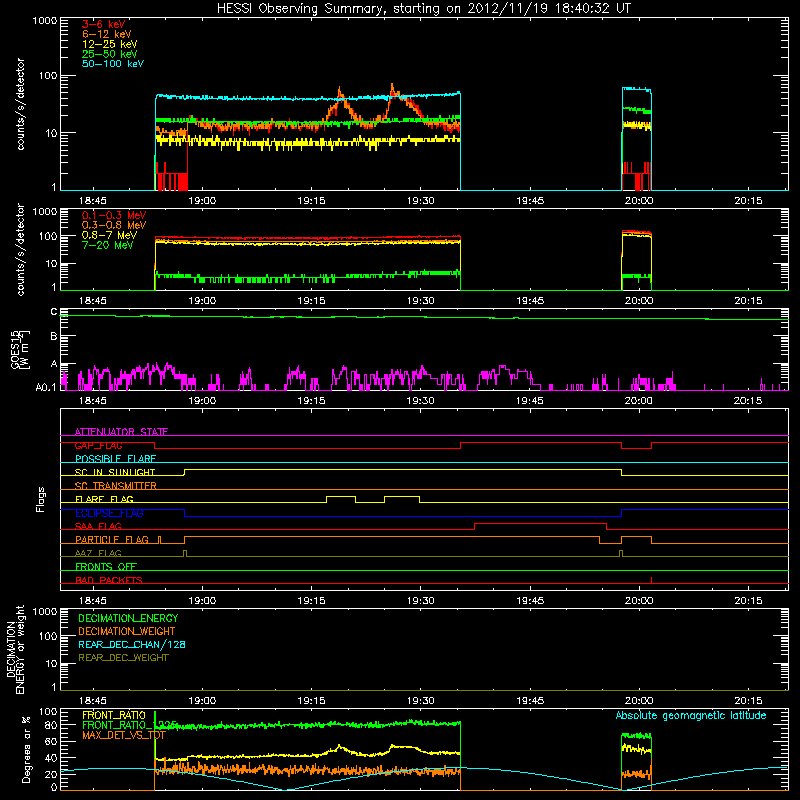
Task: Click the yellow 0.8-7 MeV legend entry
Action: (x=109, y=235)
